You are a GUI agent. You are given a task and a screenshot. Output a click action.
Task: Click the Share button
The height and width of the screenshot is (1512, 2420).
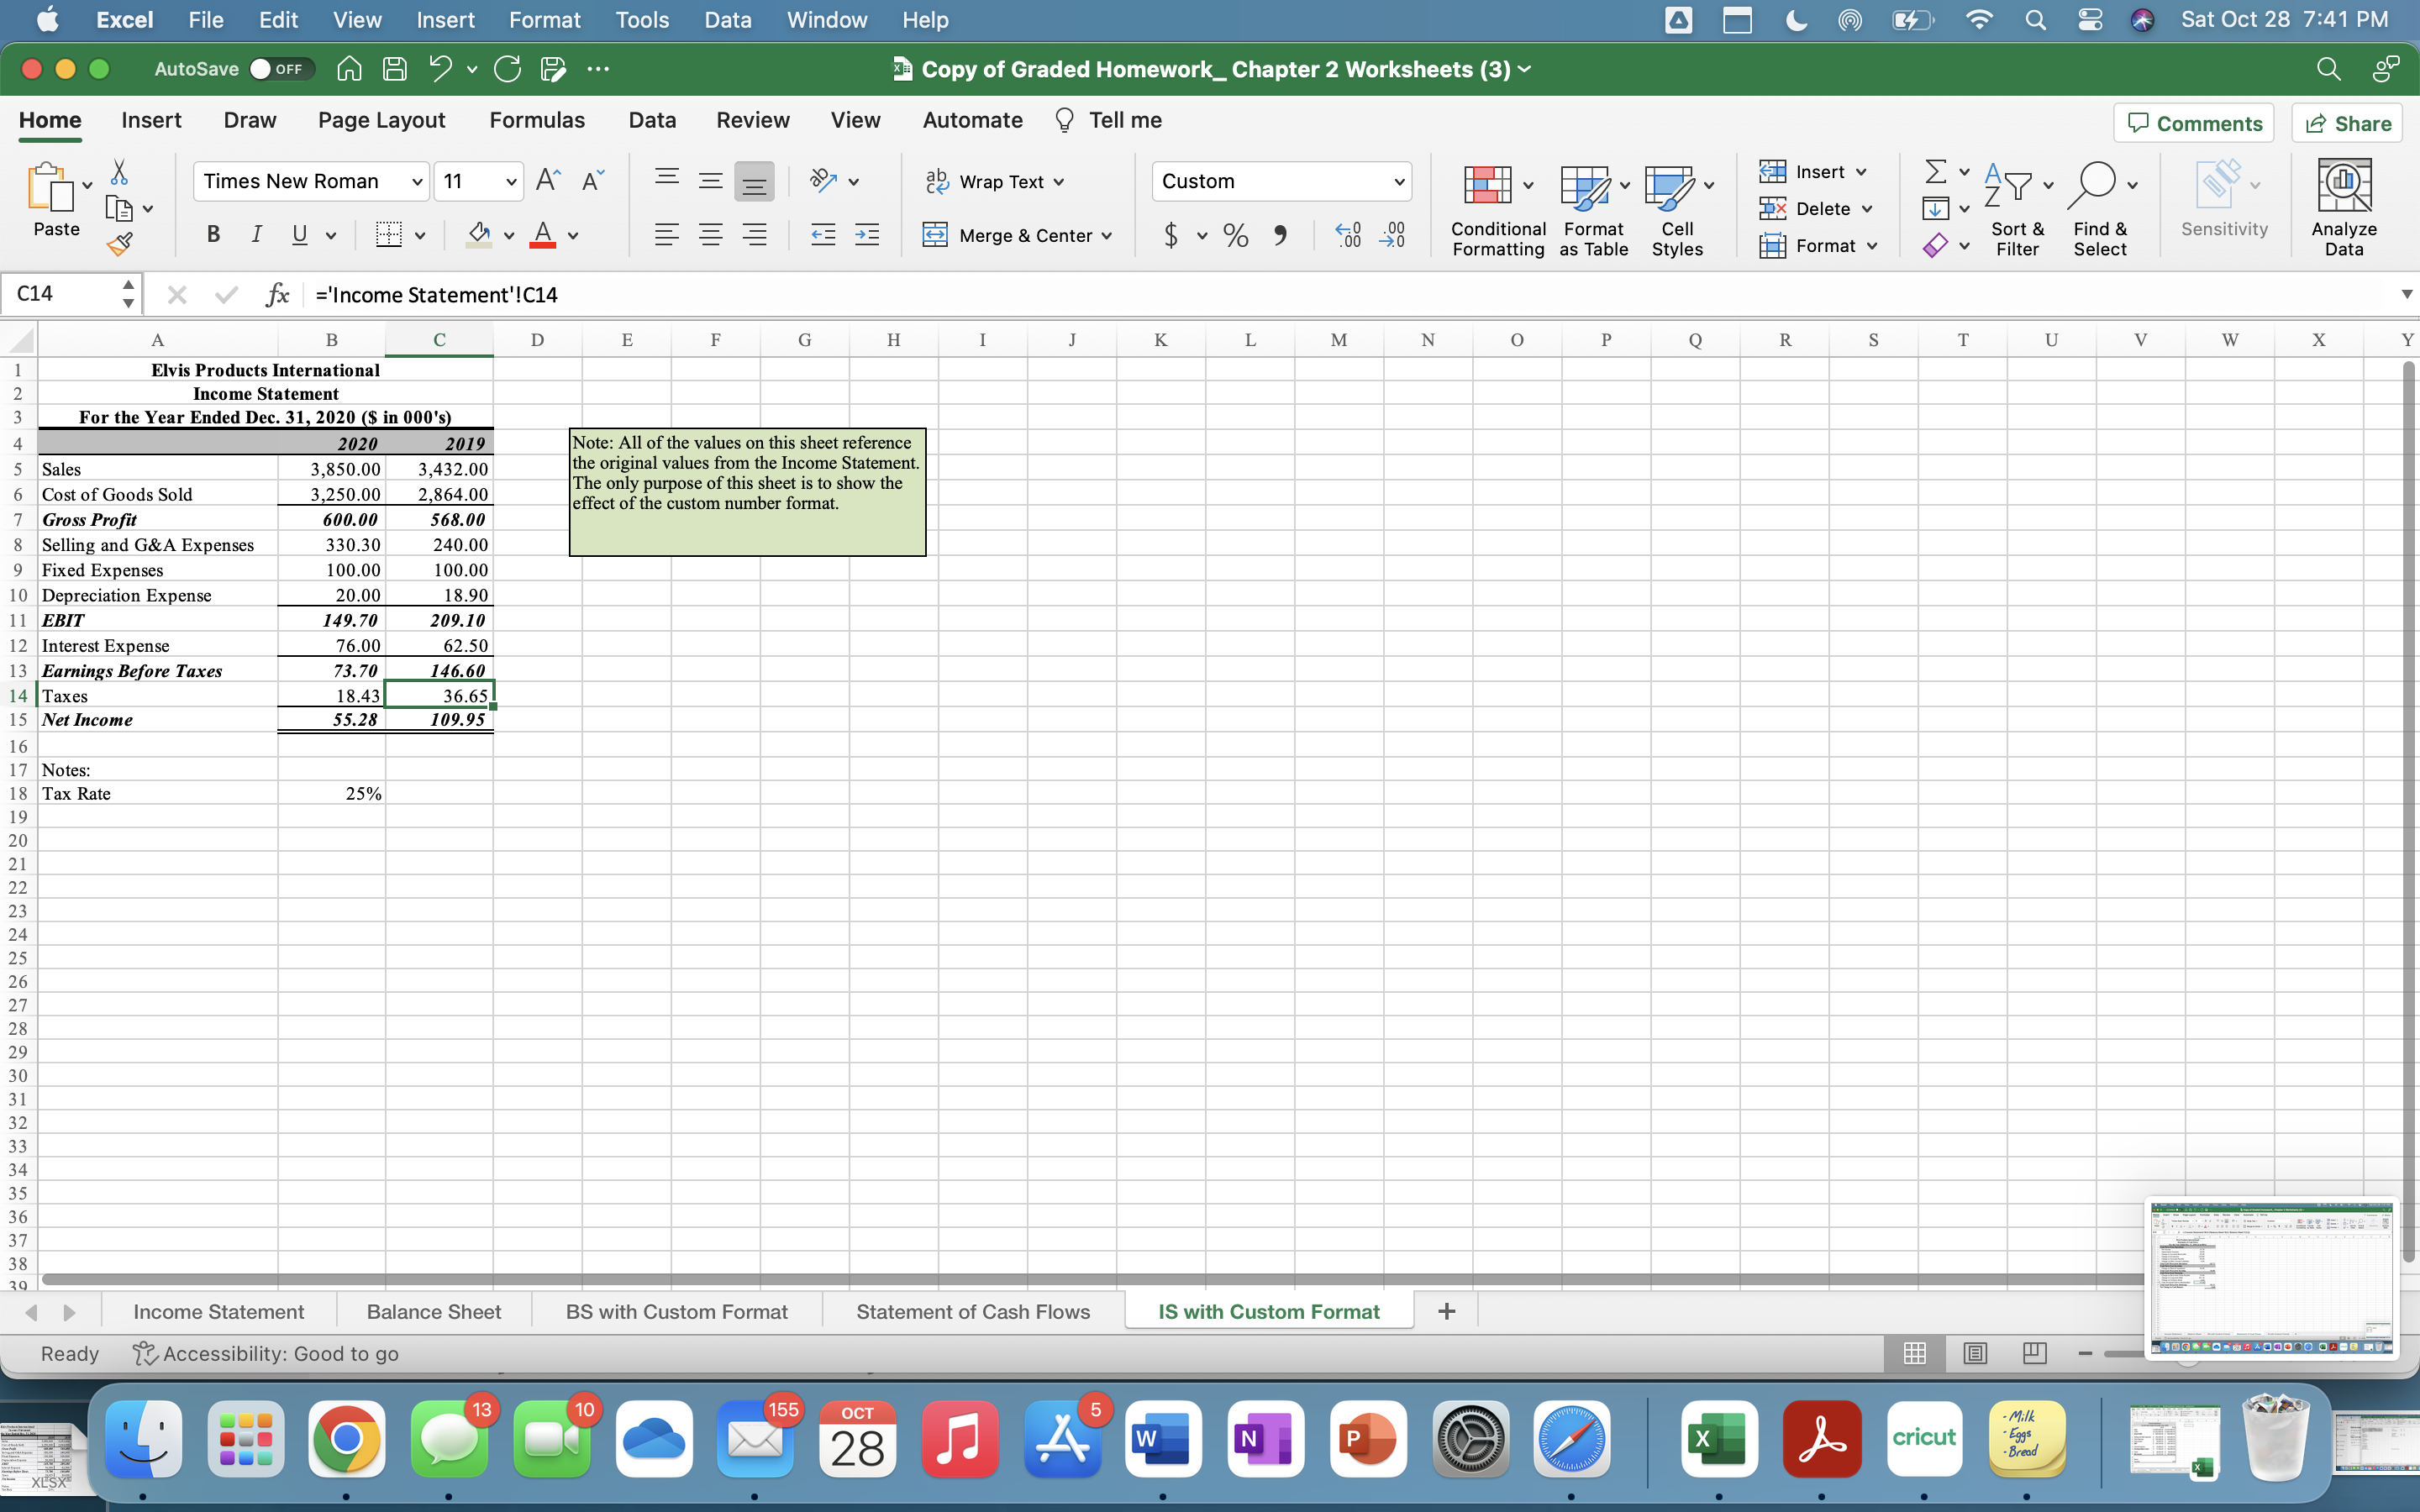click(x=2347, y=124)
